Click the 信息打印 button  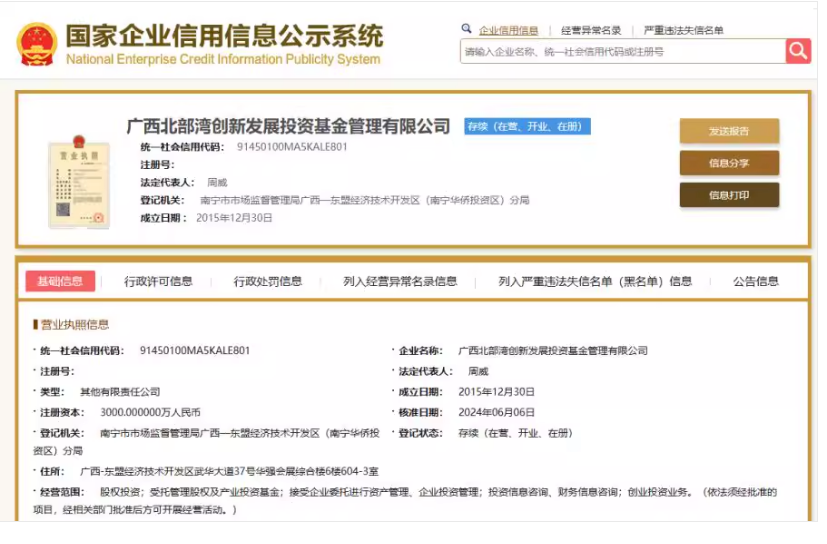729,195
